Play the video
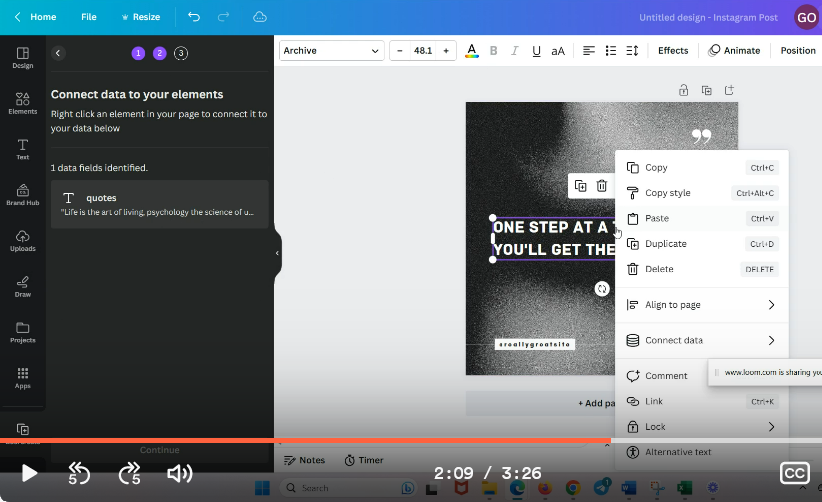This screenshot has width=822, height=502. [x=29, y=473]
